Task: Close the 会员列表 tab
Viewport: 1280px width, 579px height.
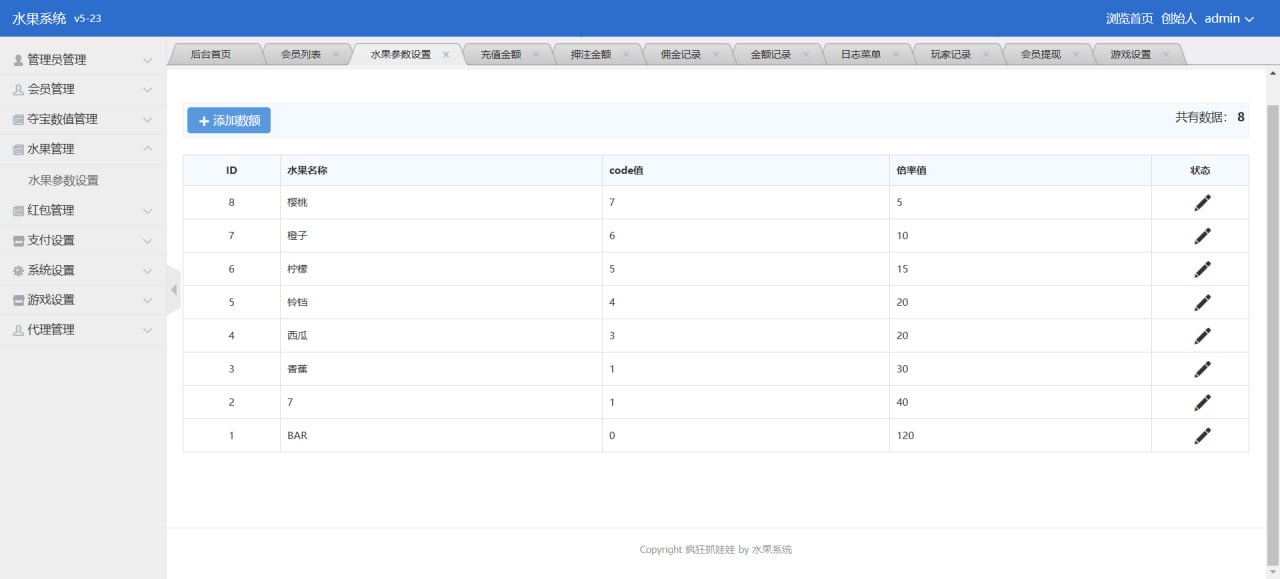Action: (336, 55)
